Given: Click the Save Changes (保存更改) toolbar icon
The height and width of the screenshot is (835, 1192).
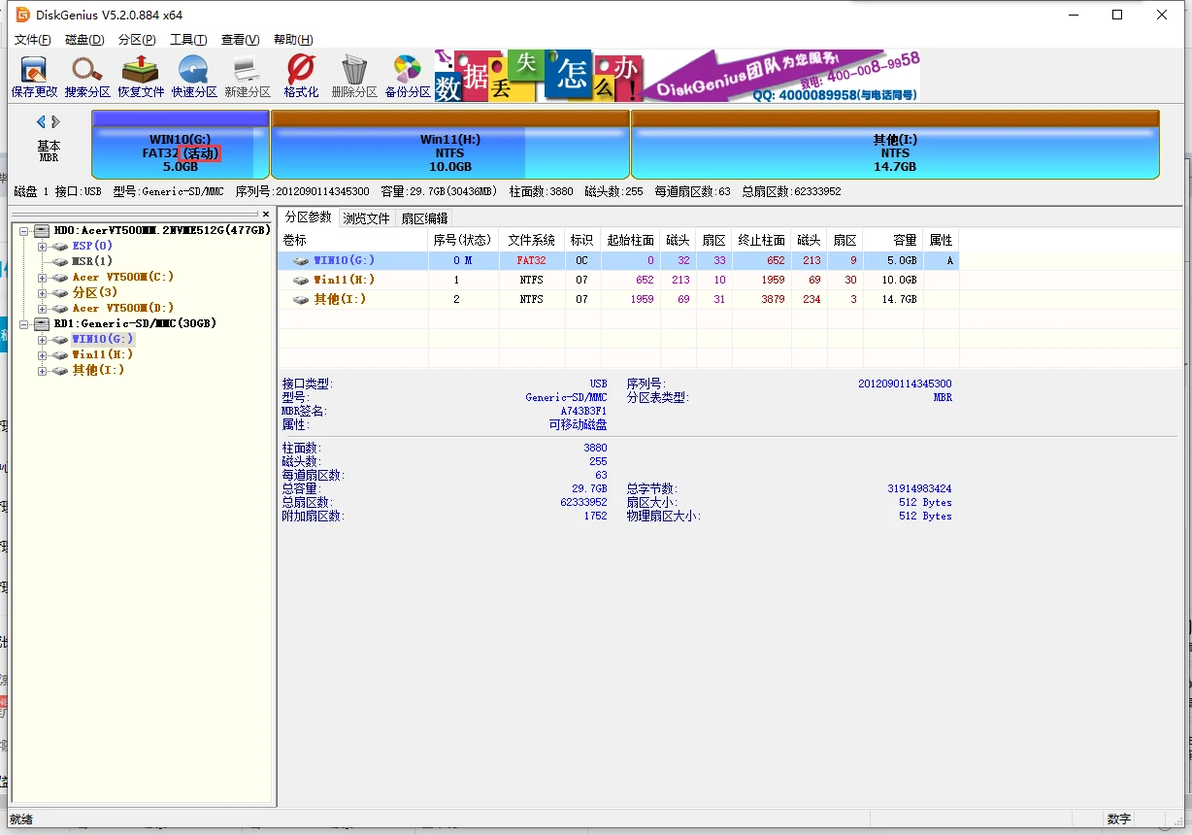Looking at the screenshot, I should click(x=34, y=76).
